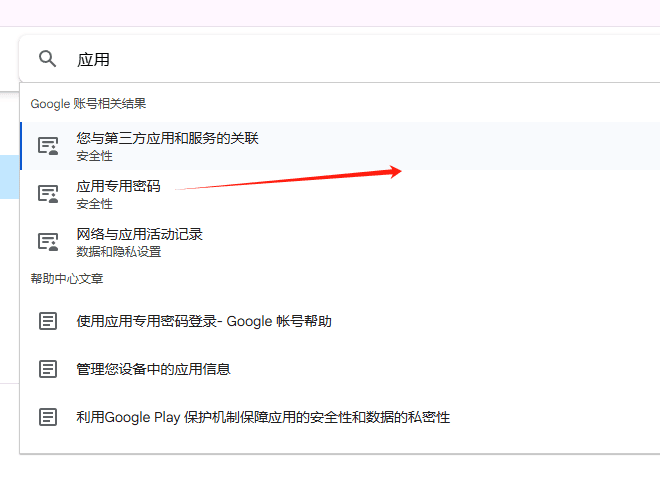Viewport: 660px width, 496px height.
Task: Click article icon beside 使用应用专用密码登录
Action: click(x=48, y=321)
